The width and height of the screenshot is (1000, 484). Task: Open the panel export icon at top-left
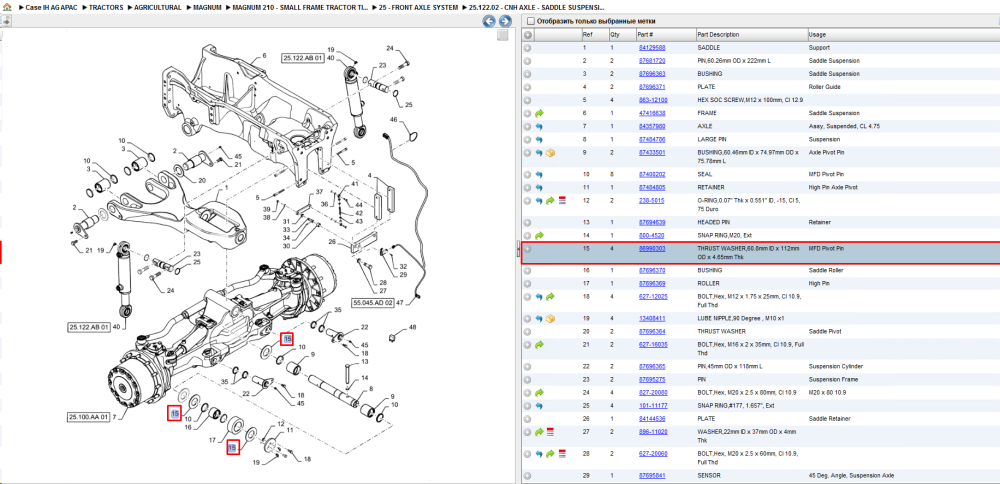point(6,21)
